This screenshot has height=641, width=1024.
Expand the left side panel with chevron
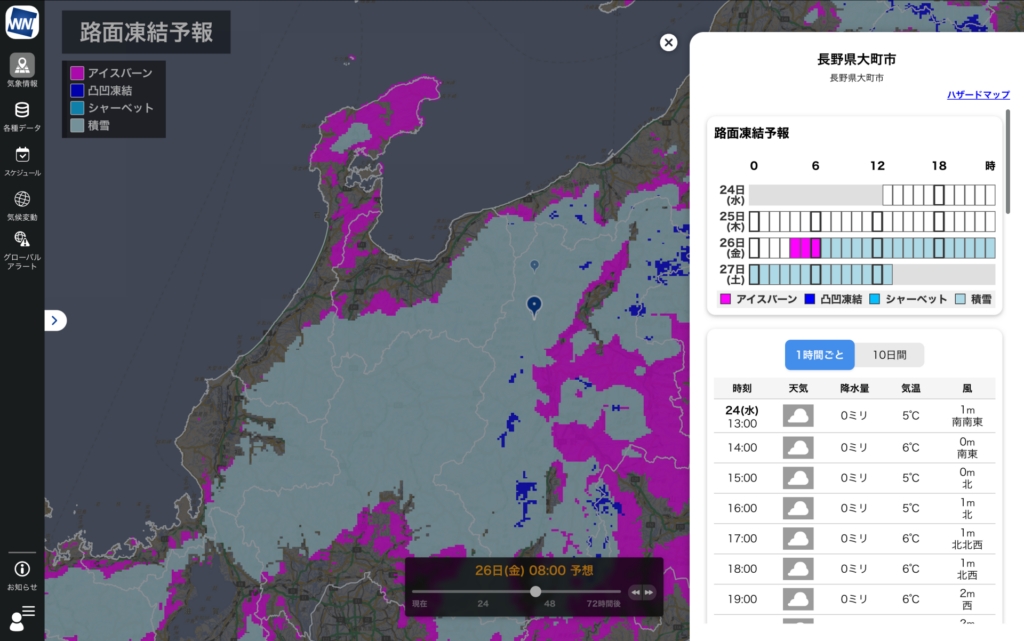pyautogui.click(x=56, y=320)
